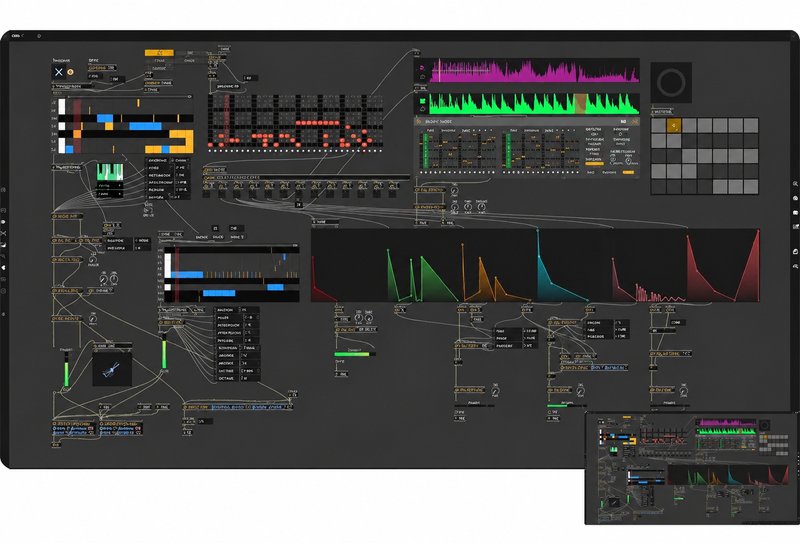
Task: Click the green vertical strip in right gate grid
Action: [x=508, y=151]
